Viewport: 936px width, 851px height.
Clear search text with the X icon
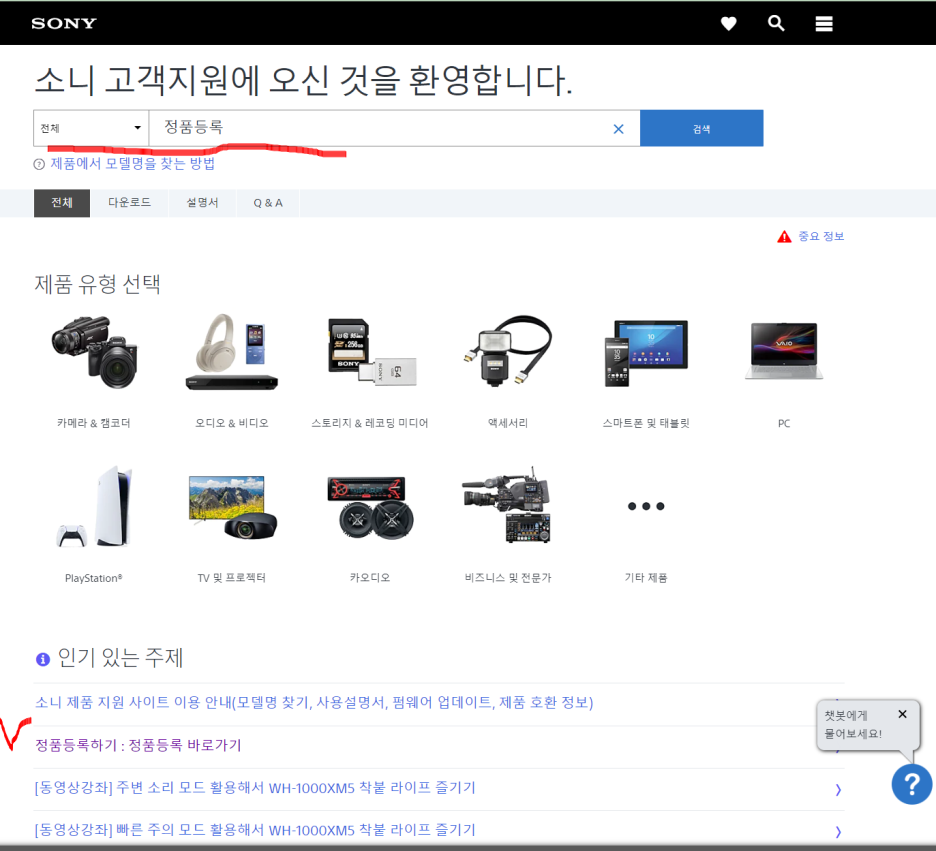[618, 129]
